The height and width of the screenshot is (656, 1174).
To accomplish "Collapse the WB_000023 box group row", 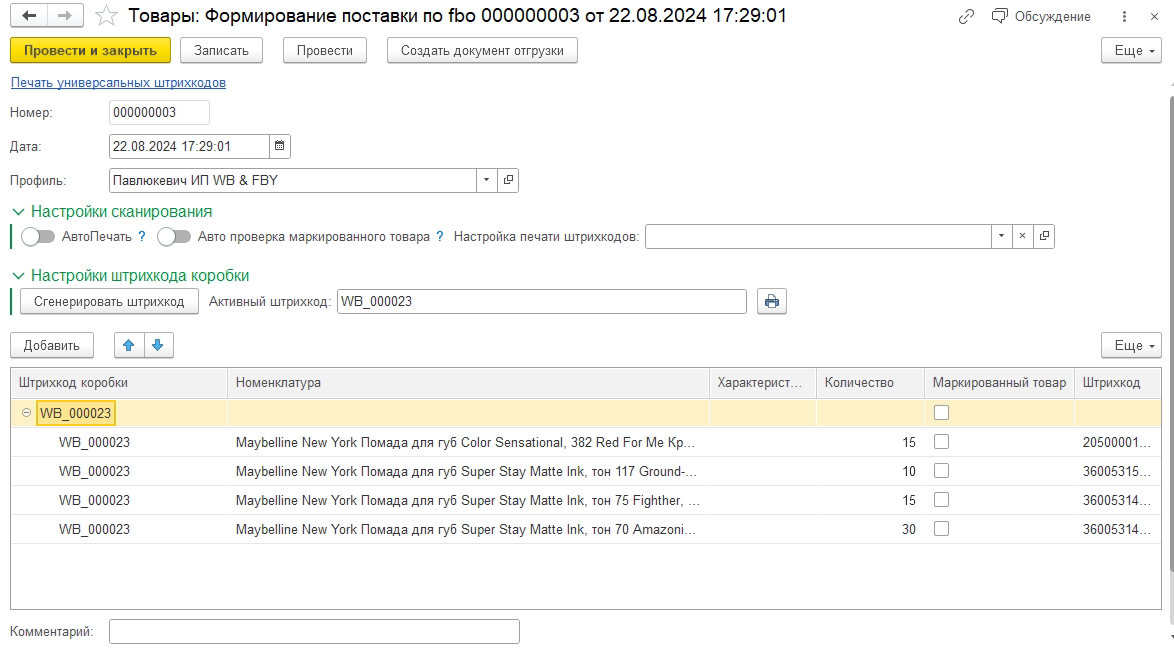I will click(x=26, y=413).
